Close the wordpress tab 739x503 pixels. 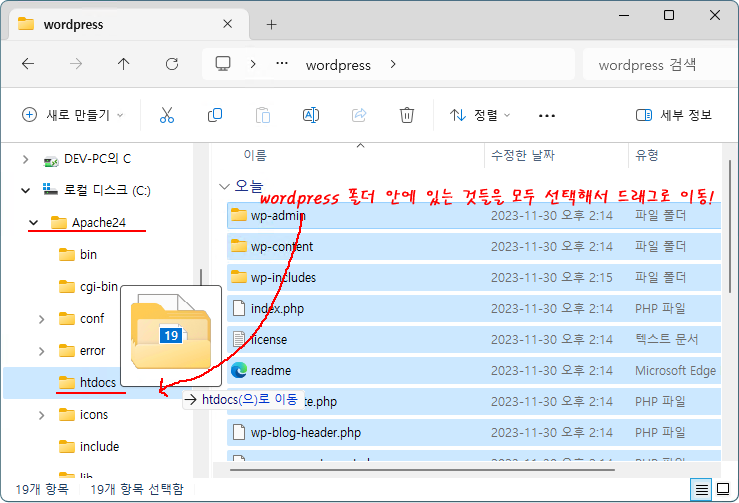(x=228, y=24)
